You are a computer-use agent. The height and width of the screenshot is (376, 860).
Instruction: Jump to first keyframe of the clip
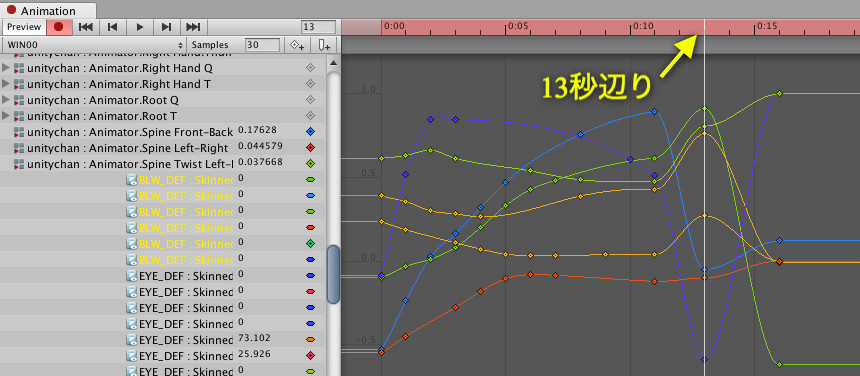pos(86,27)
